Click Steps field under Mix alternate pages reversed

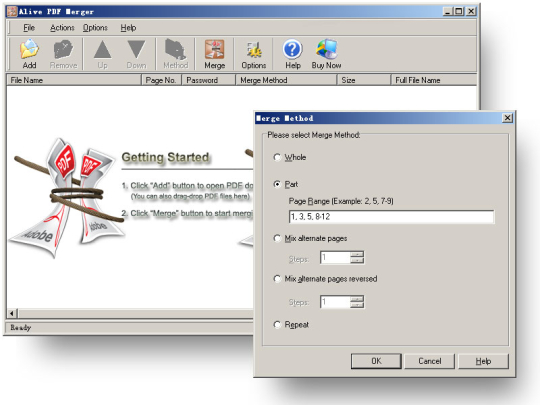pos(335,302)
